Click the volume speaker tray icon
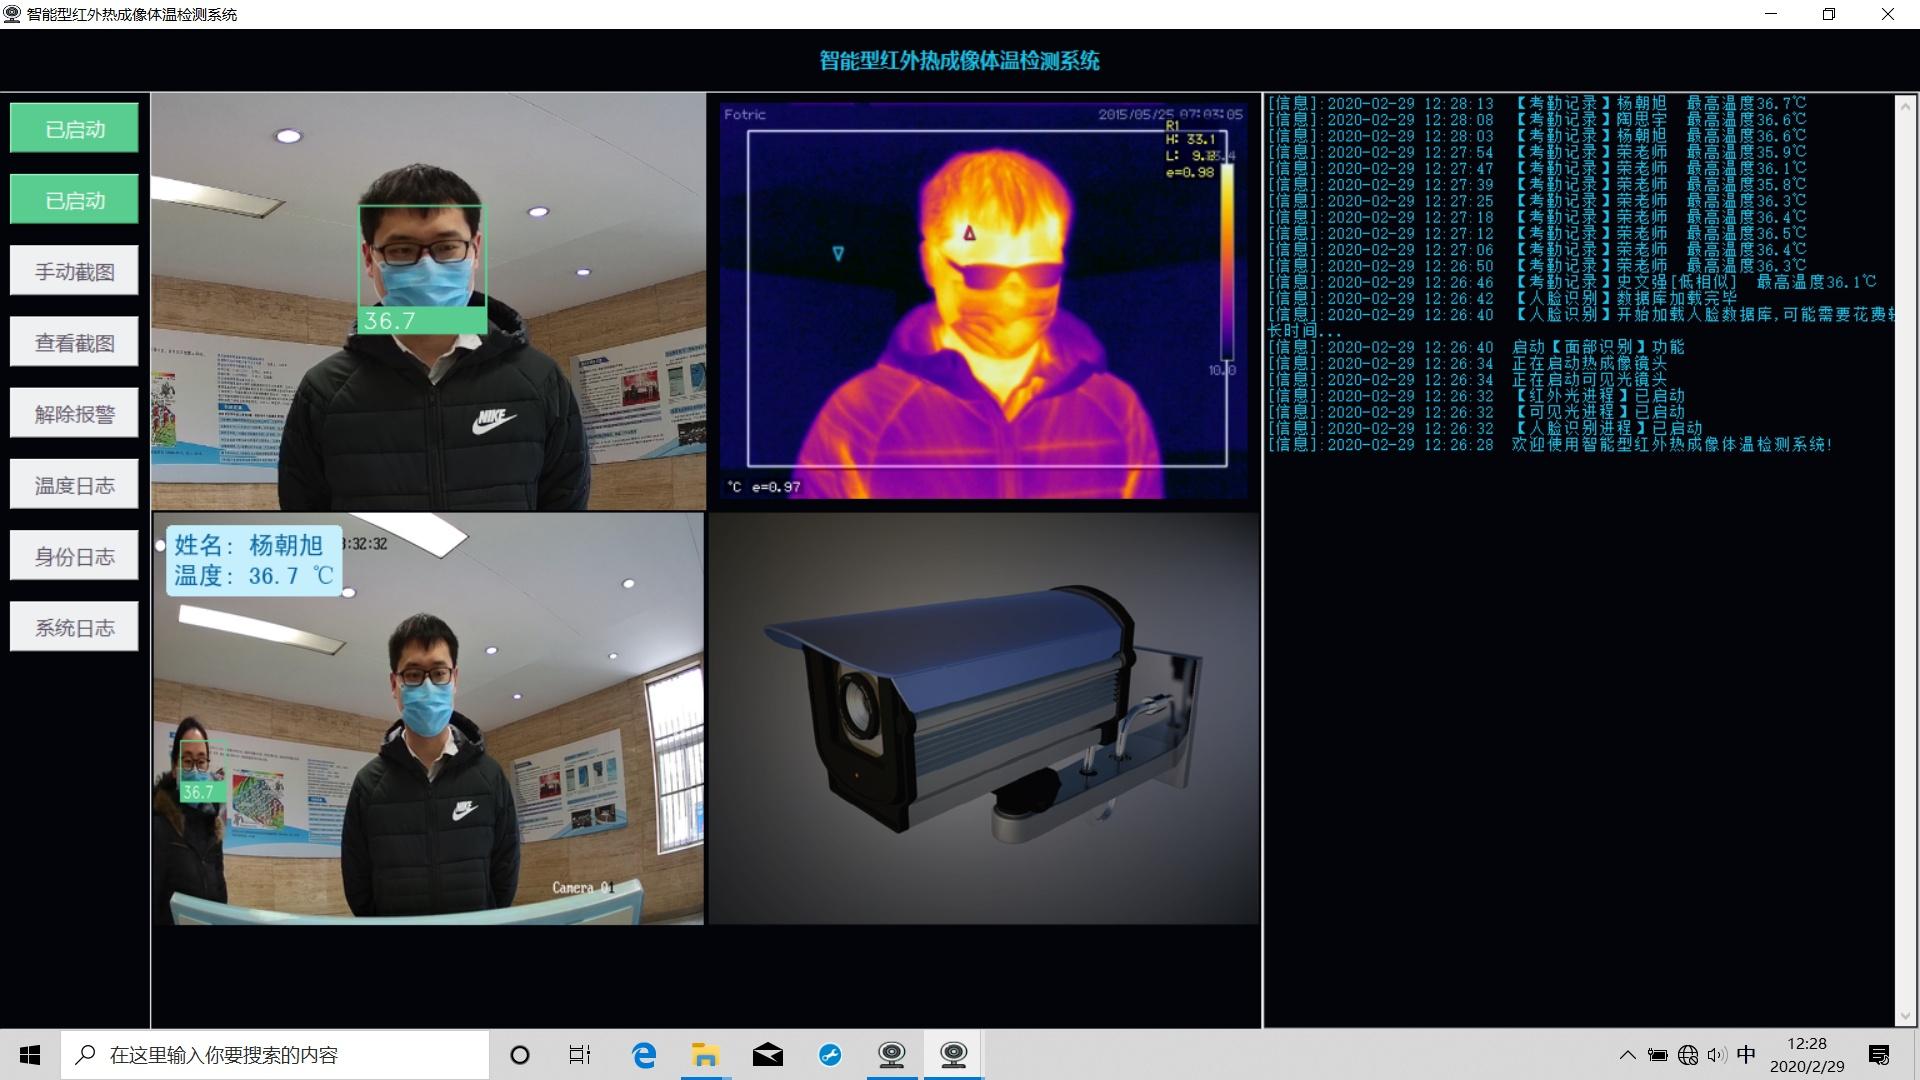Viewport: 1920px width, 1080px height. (x=1717, y=1055)
